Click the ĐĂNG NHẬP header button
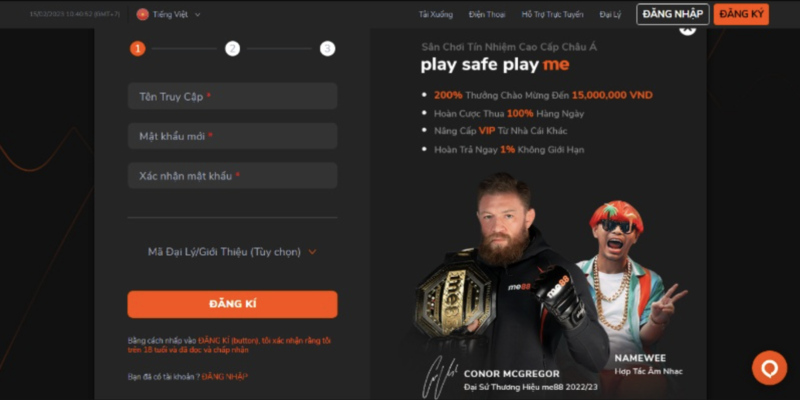 tap(672, 14)
